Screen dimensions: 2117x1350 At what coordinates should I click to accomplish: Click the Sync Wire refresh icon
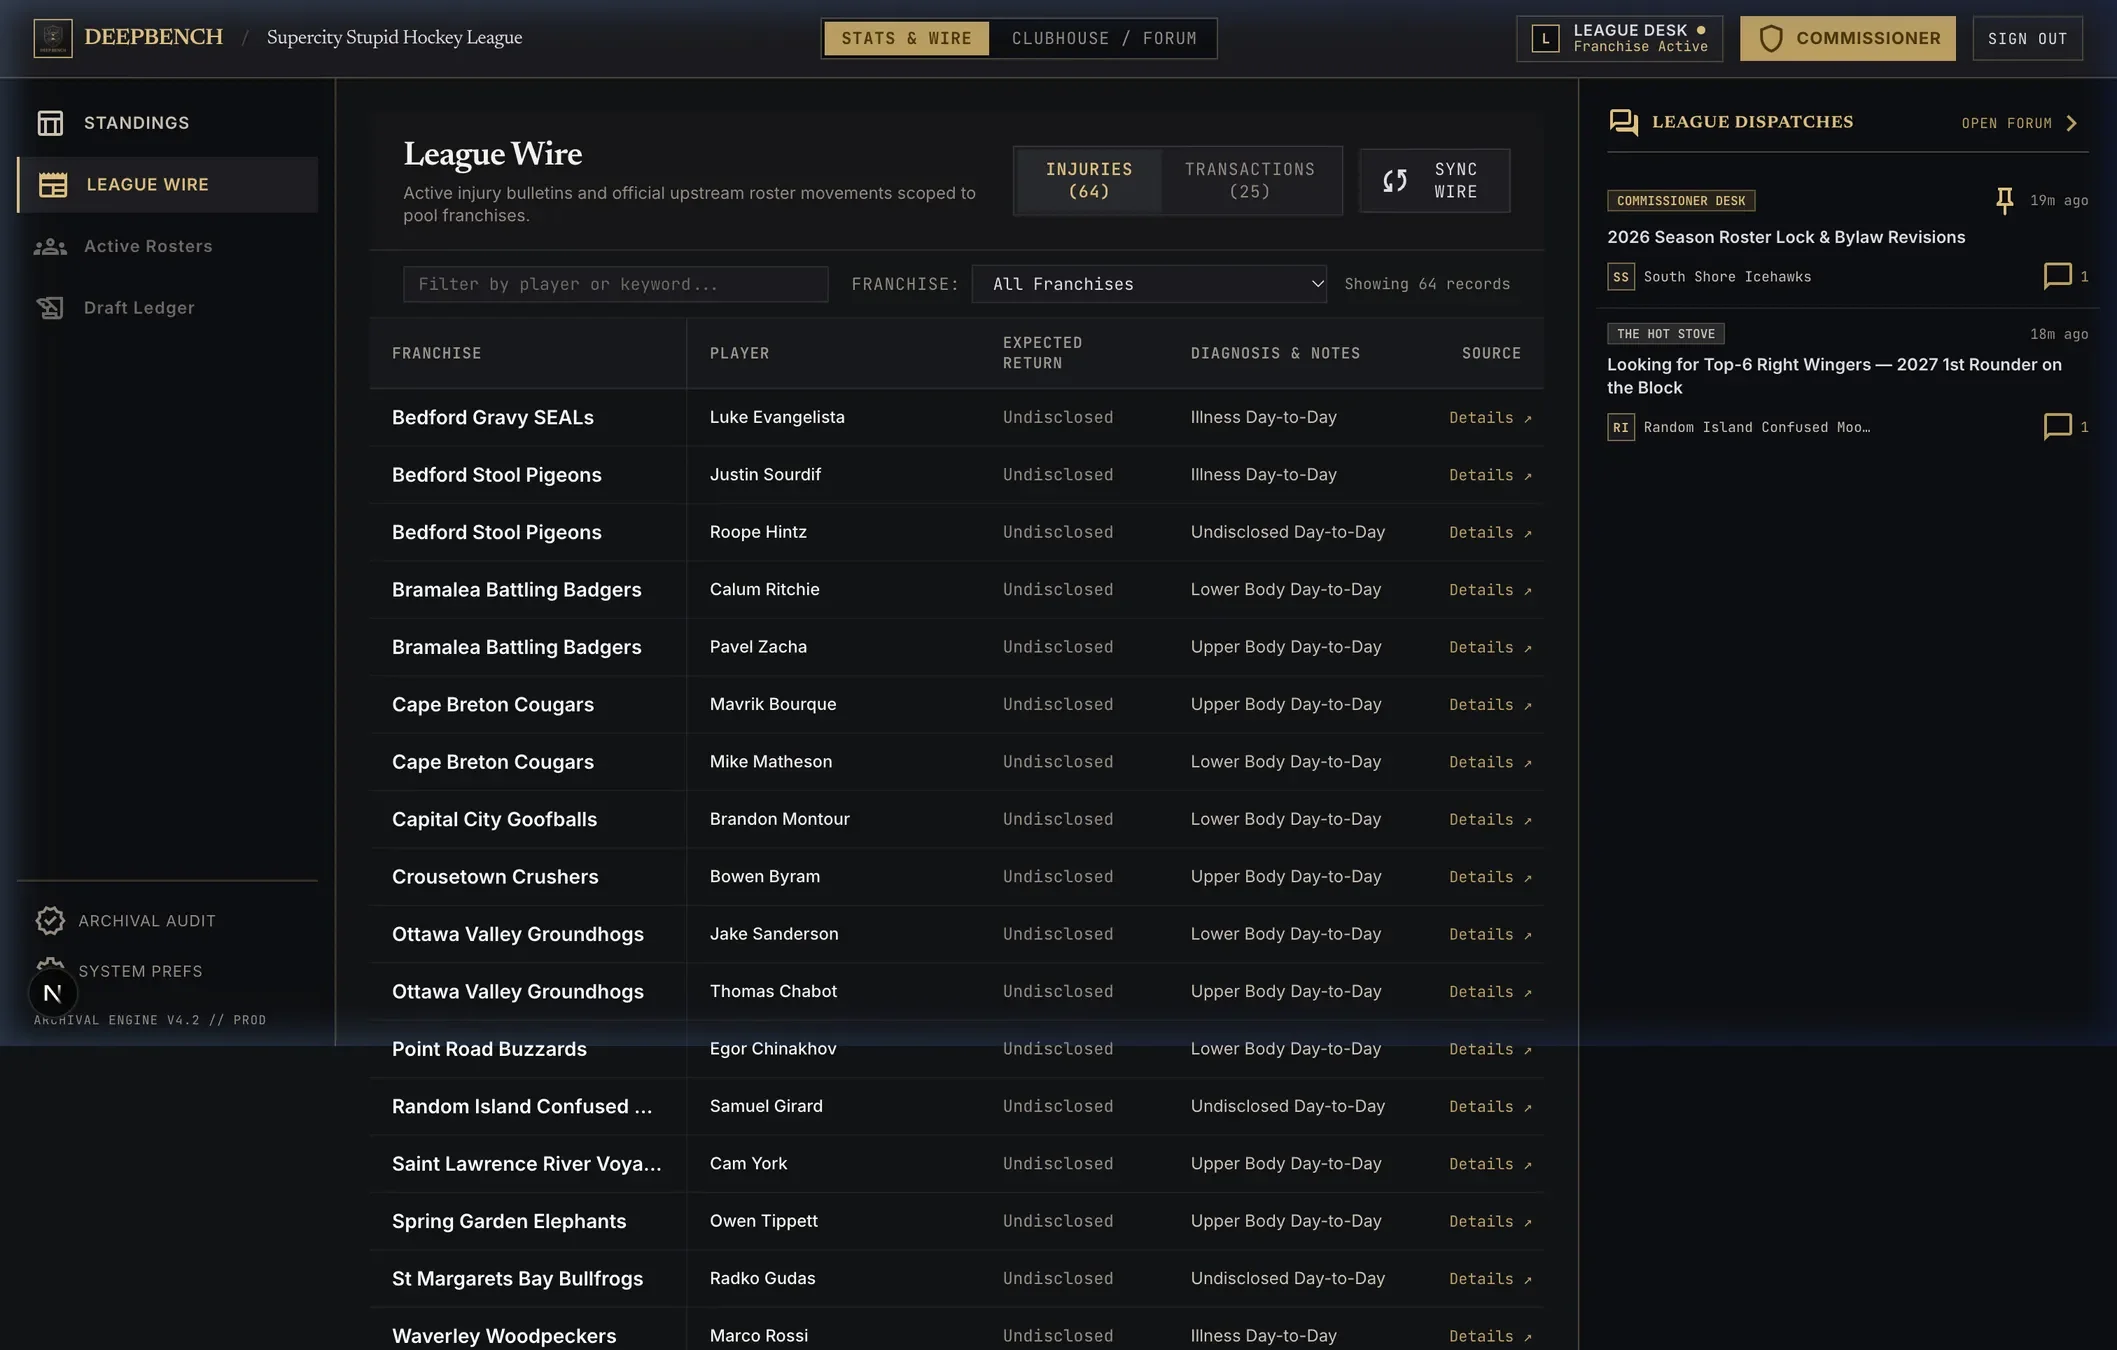[1395, 181]
